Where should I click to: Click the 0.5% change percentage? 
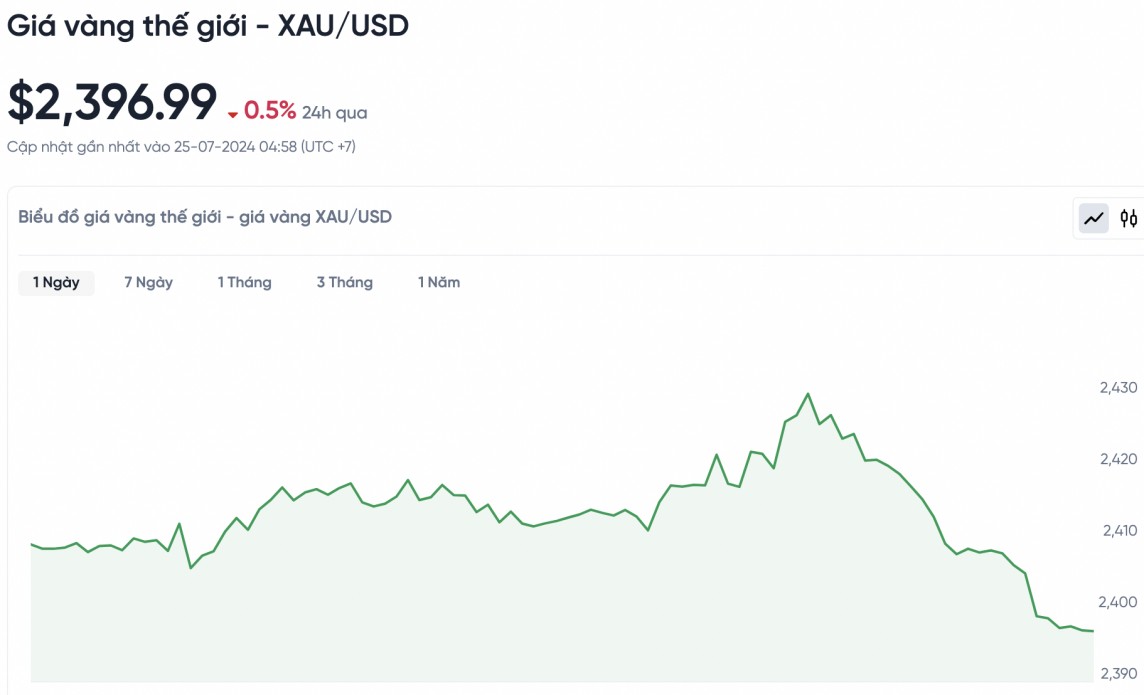point(270,110)
